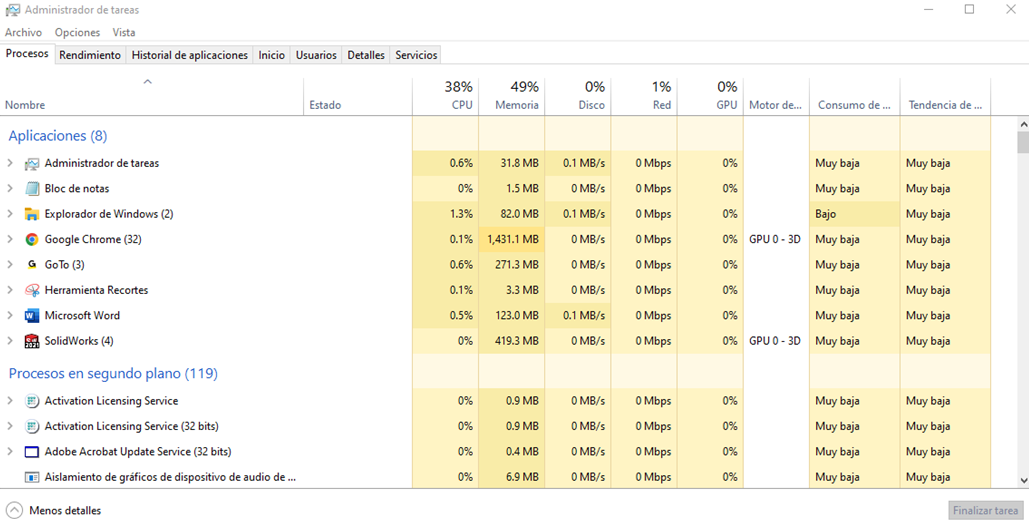
Task: Open the Servicios tab
Action: coord(416,55)
